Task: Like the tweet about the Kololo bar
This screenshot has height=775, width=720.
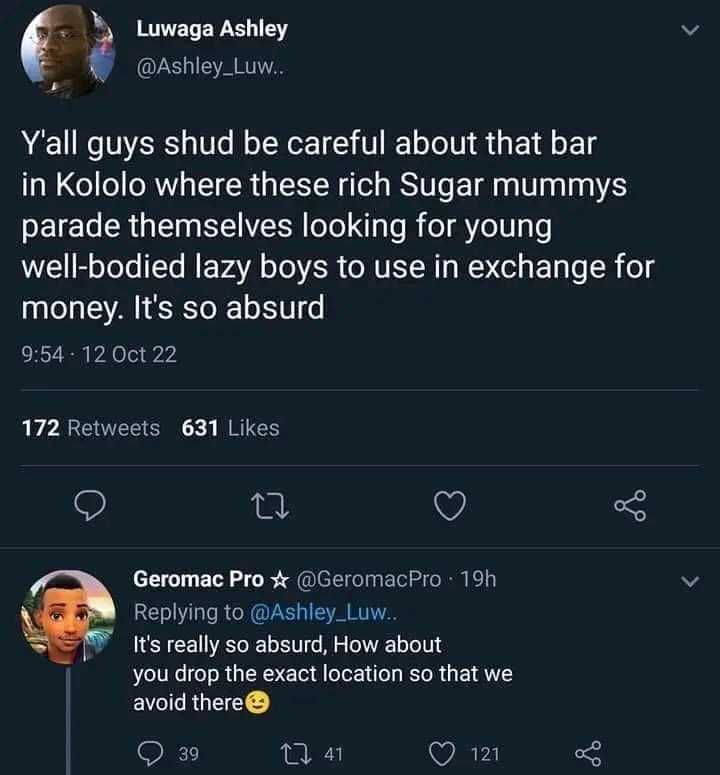Action: [x=450, y=508]
